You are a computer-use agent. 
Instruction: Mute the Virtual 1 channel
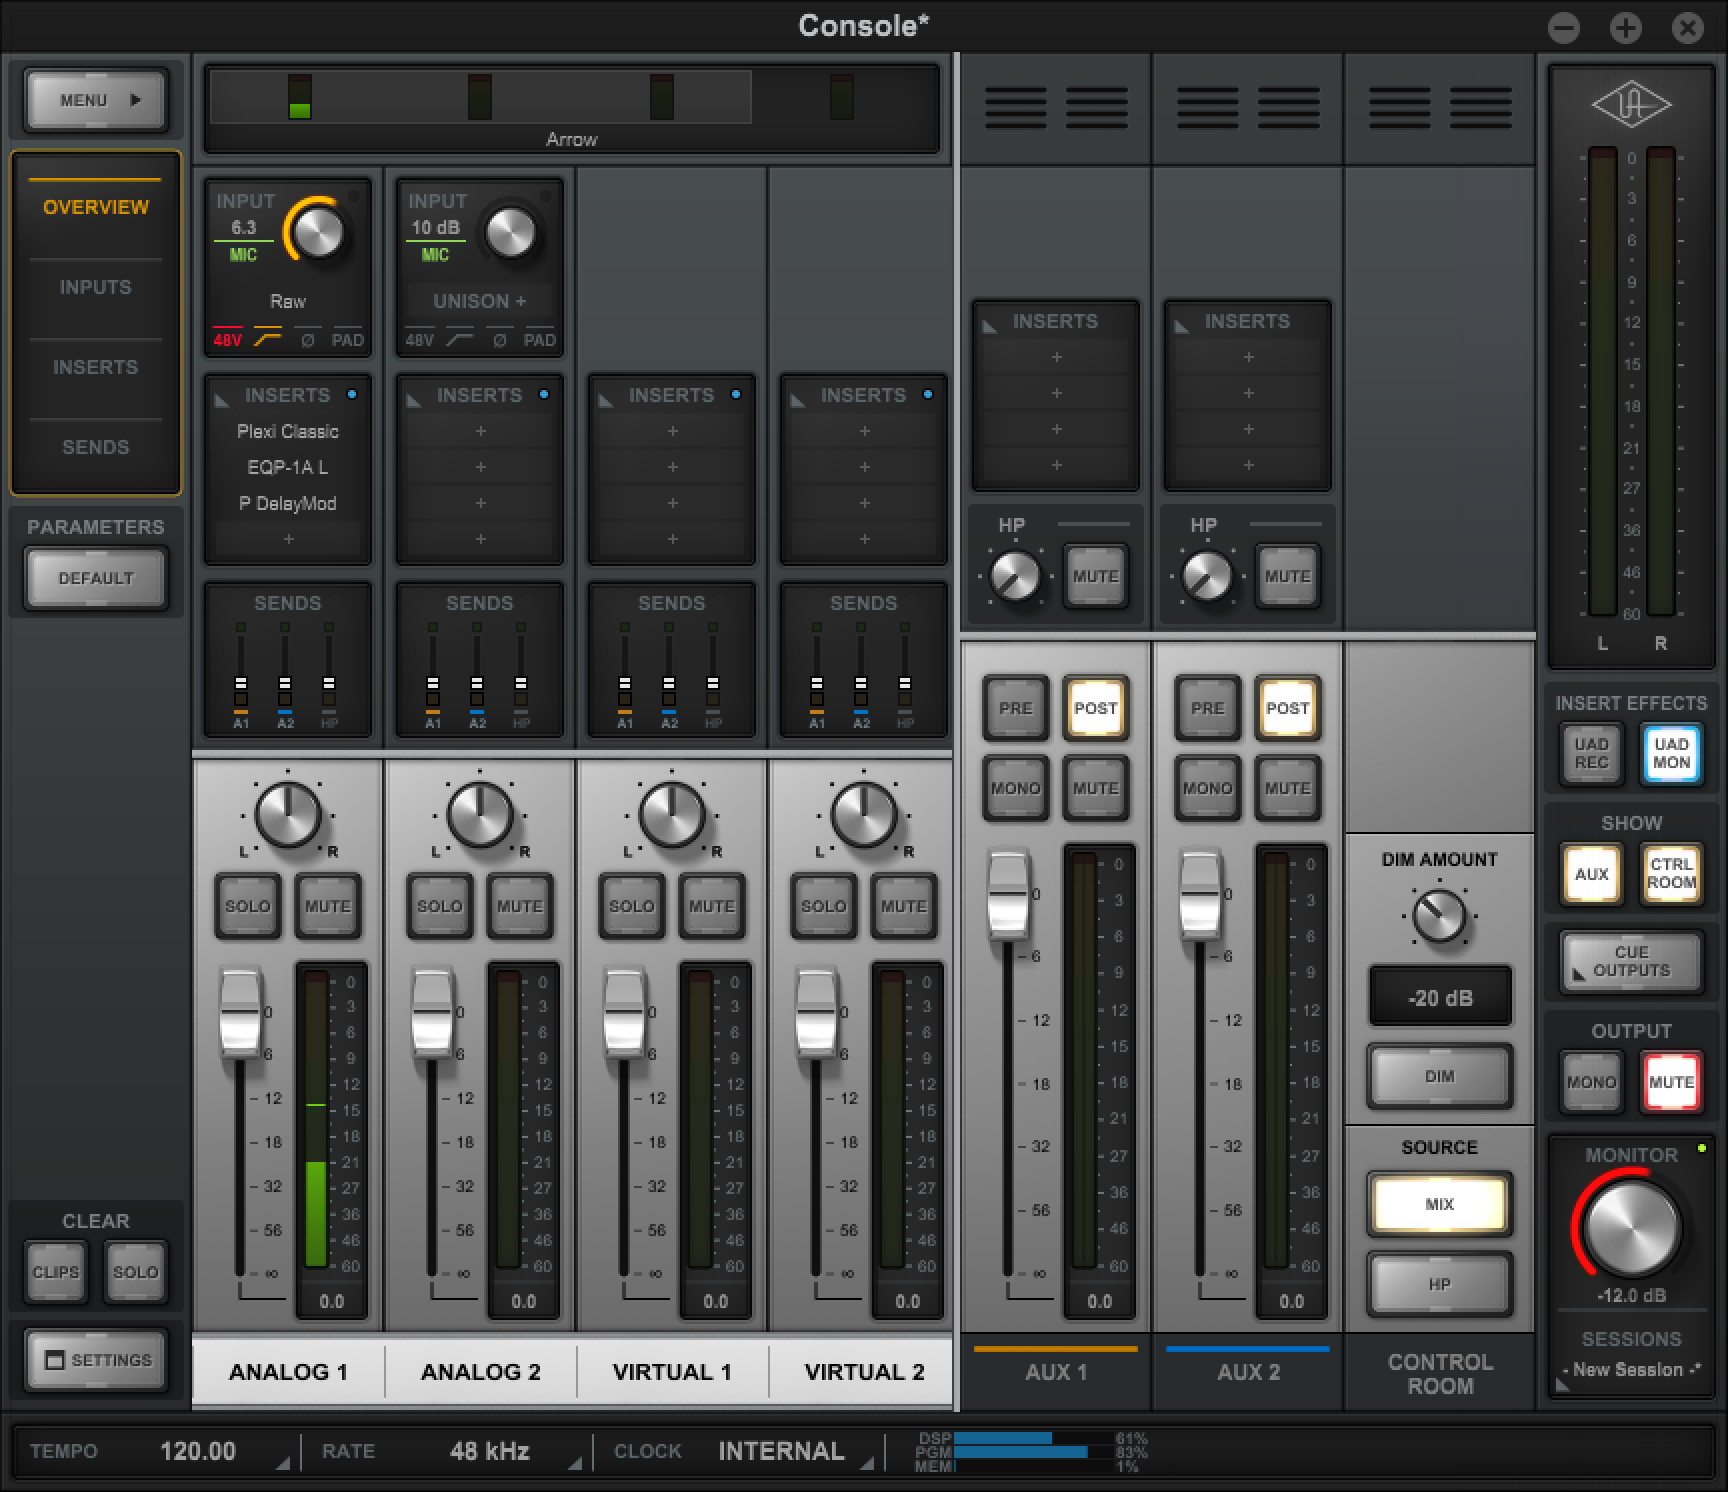click(711, 906)
